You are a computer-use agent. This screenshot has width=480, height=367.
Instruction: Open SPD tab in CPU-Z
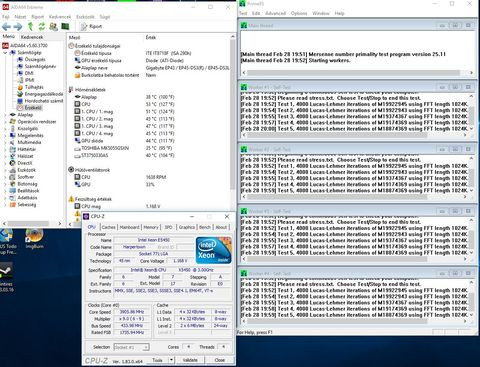[x=168, y=227]
